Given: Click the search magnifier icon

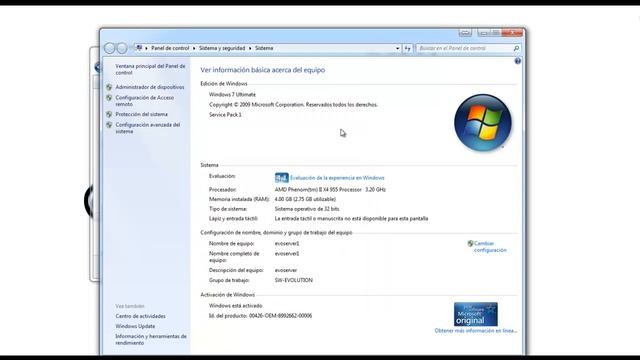Looking at the screenshot, I should [x=516, y=48].
